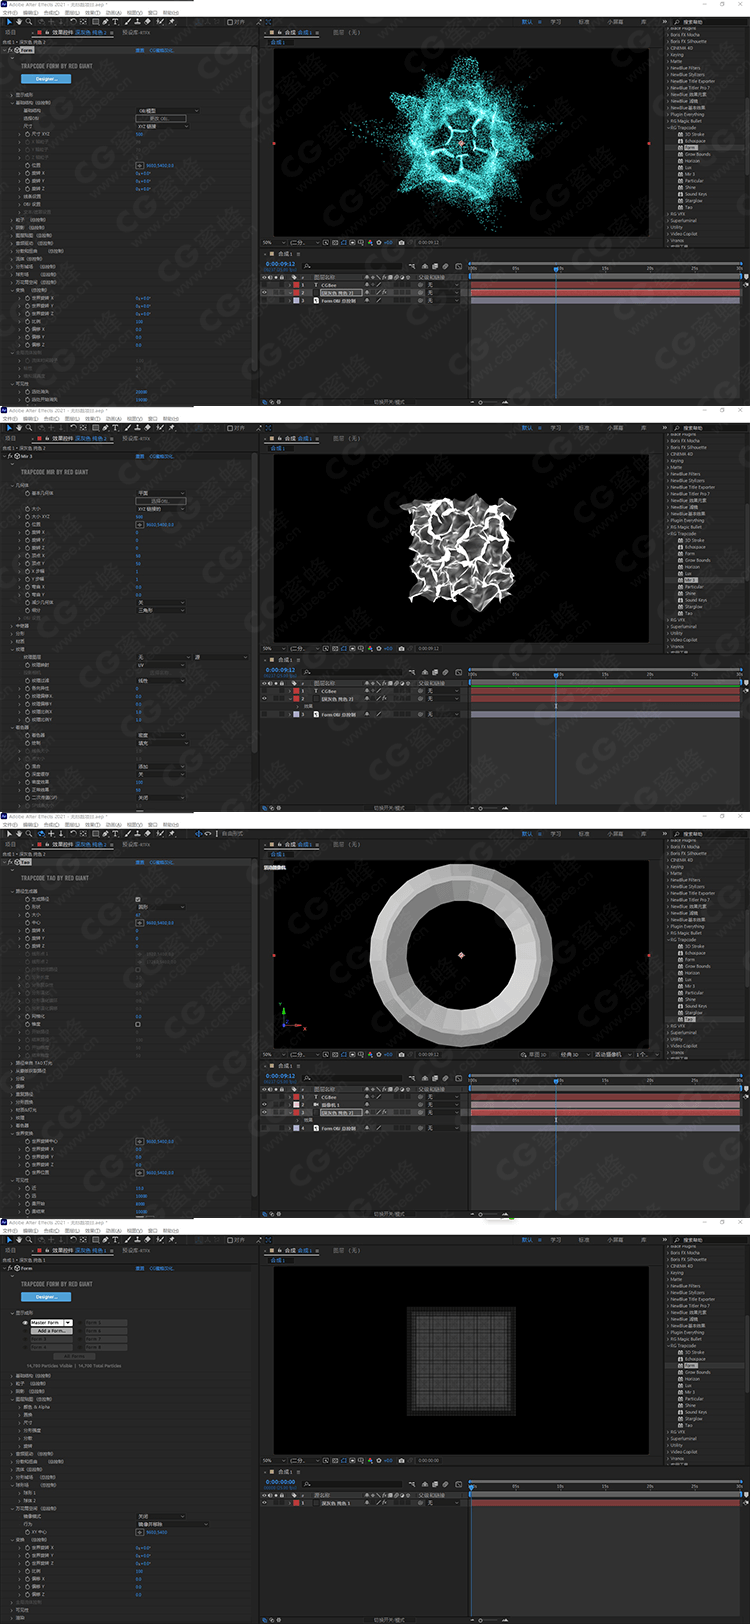750x1624 pixels.
Task: Open the OBJ模型 dropdown in cyan particle window
Action: pyautogui.click(x=169, y=111)
